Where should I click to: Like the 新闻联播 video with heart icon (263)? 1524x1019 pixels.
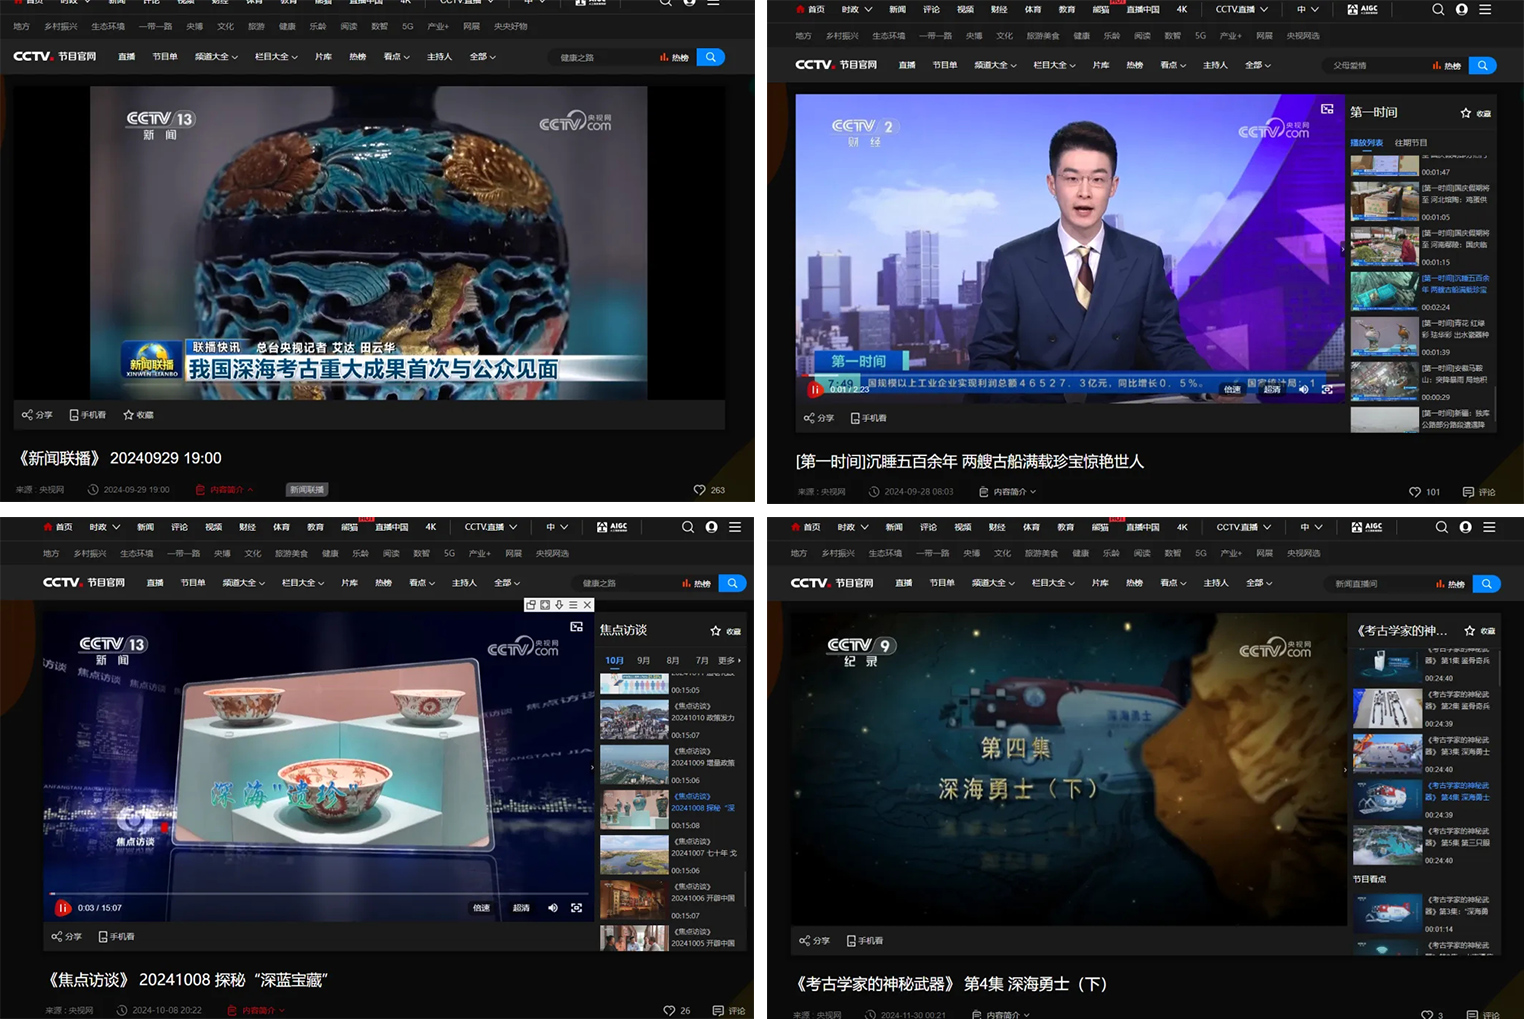(699, 490)
